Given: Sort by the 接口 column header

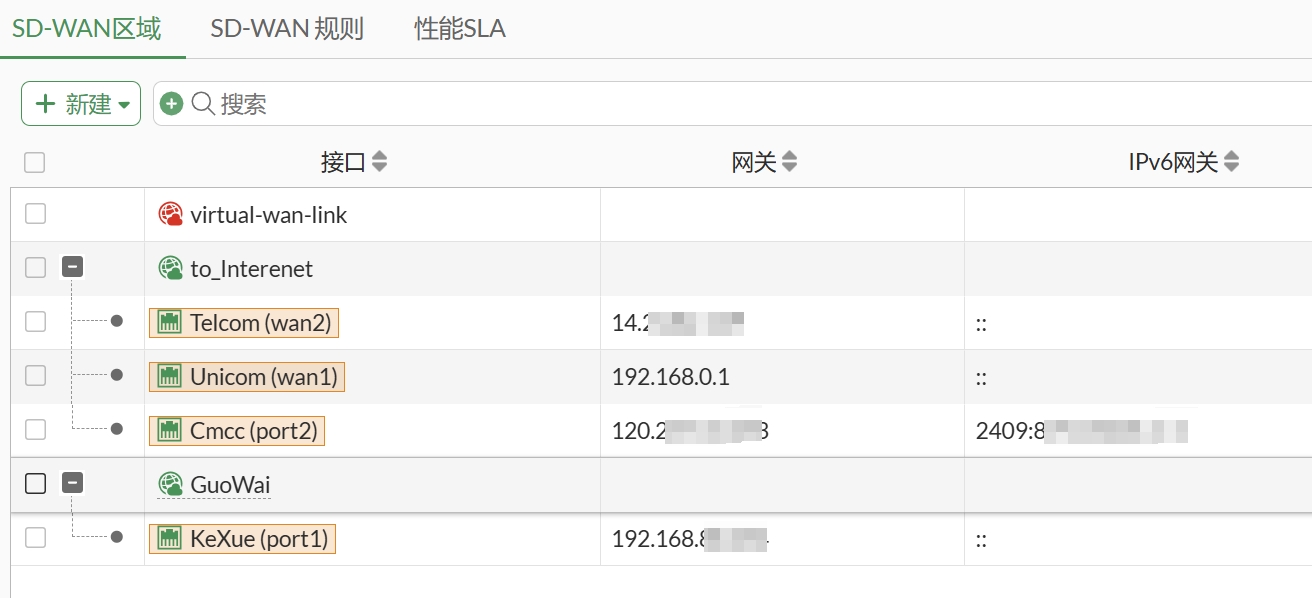Looking at the screenshot, I should 354,162.
